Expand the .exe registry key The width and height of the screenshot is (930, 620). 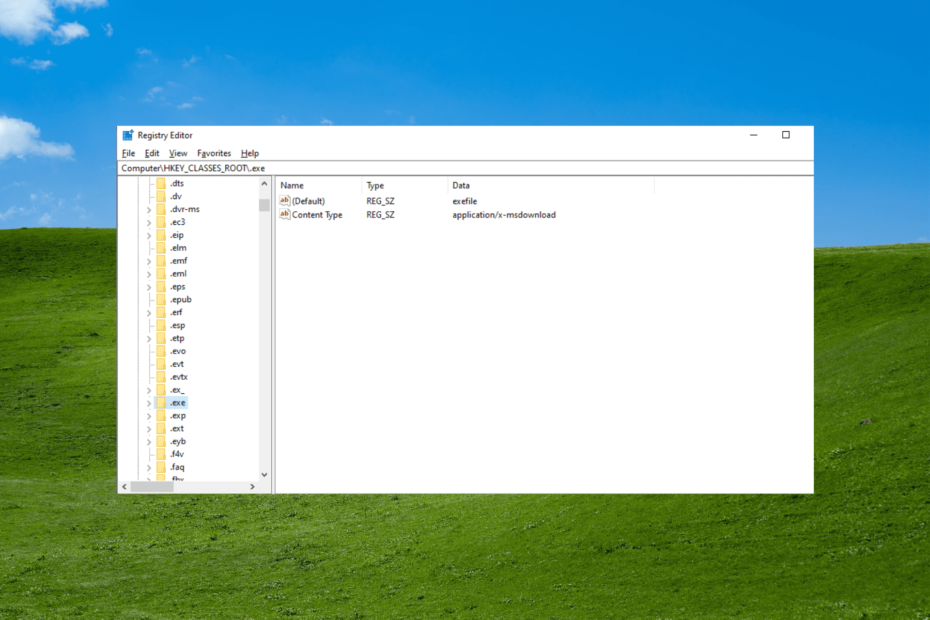point(148,402)
